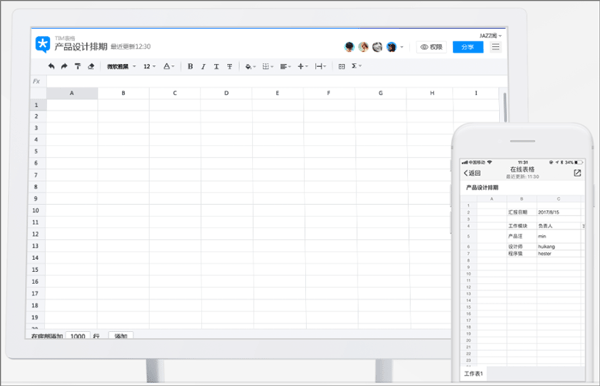
Task: Click the eraser clear-format icon
Action: [x=91, y=66]
